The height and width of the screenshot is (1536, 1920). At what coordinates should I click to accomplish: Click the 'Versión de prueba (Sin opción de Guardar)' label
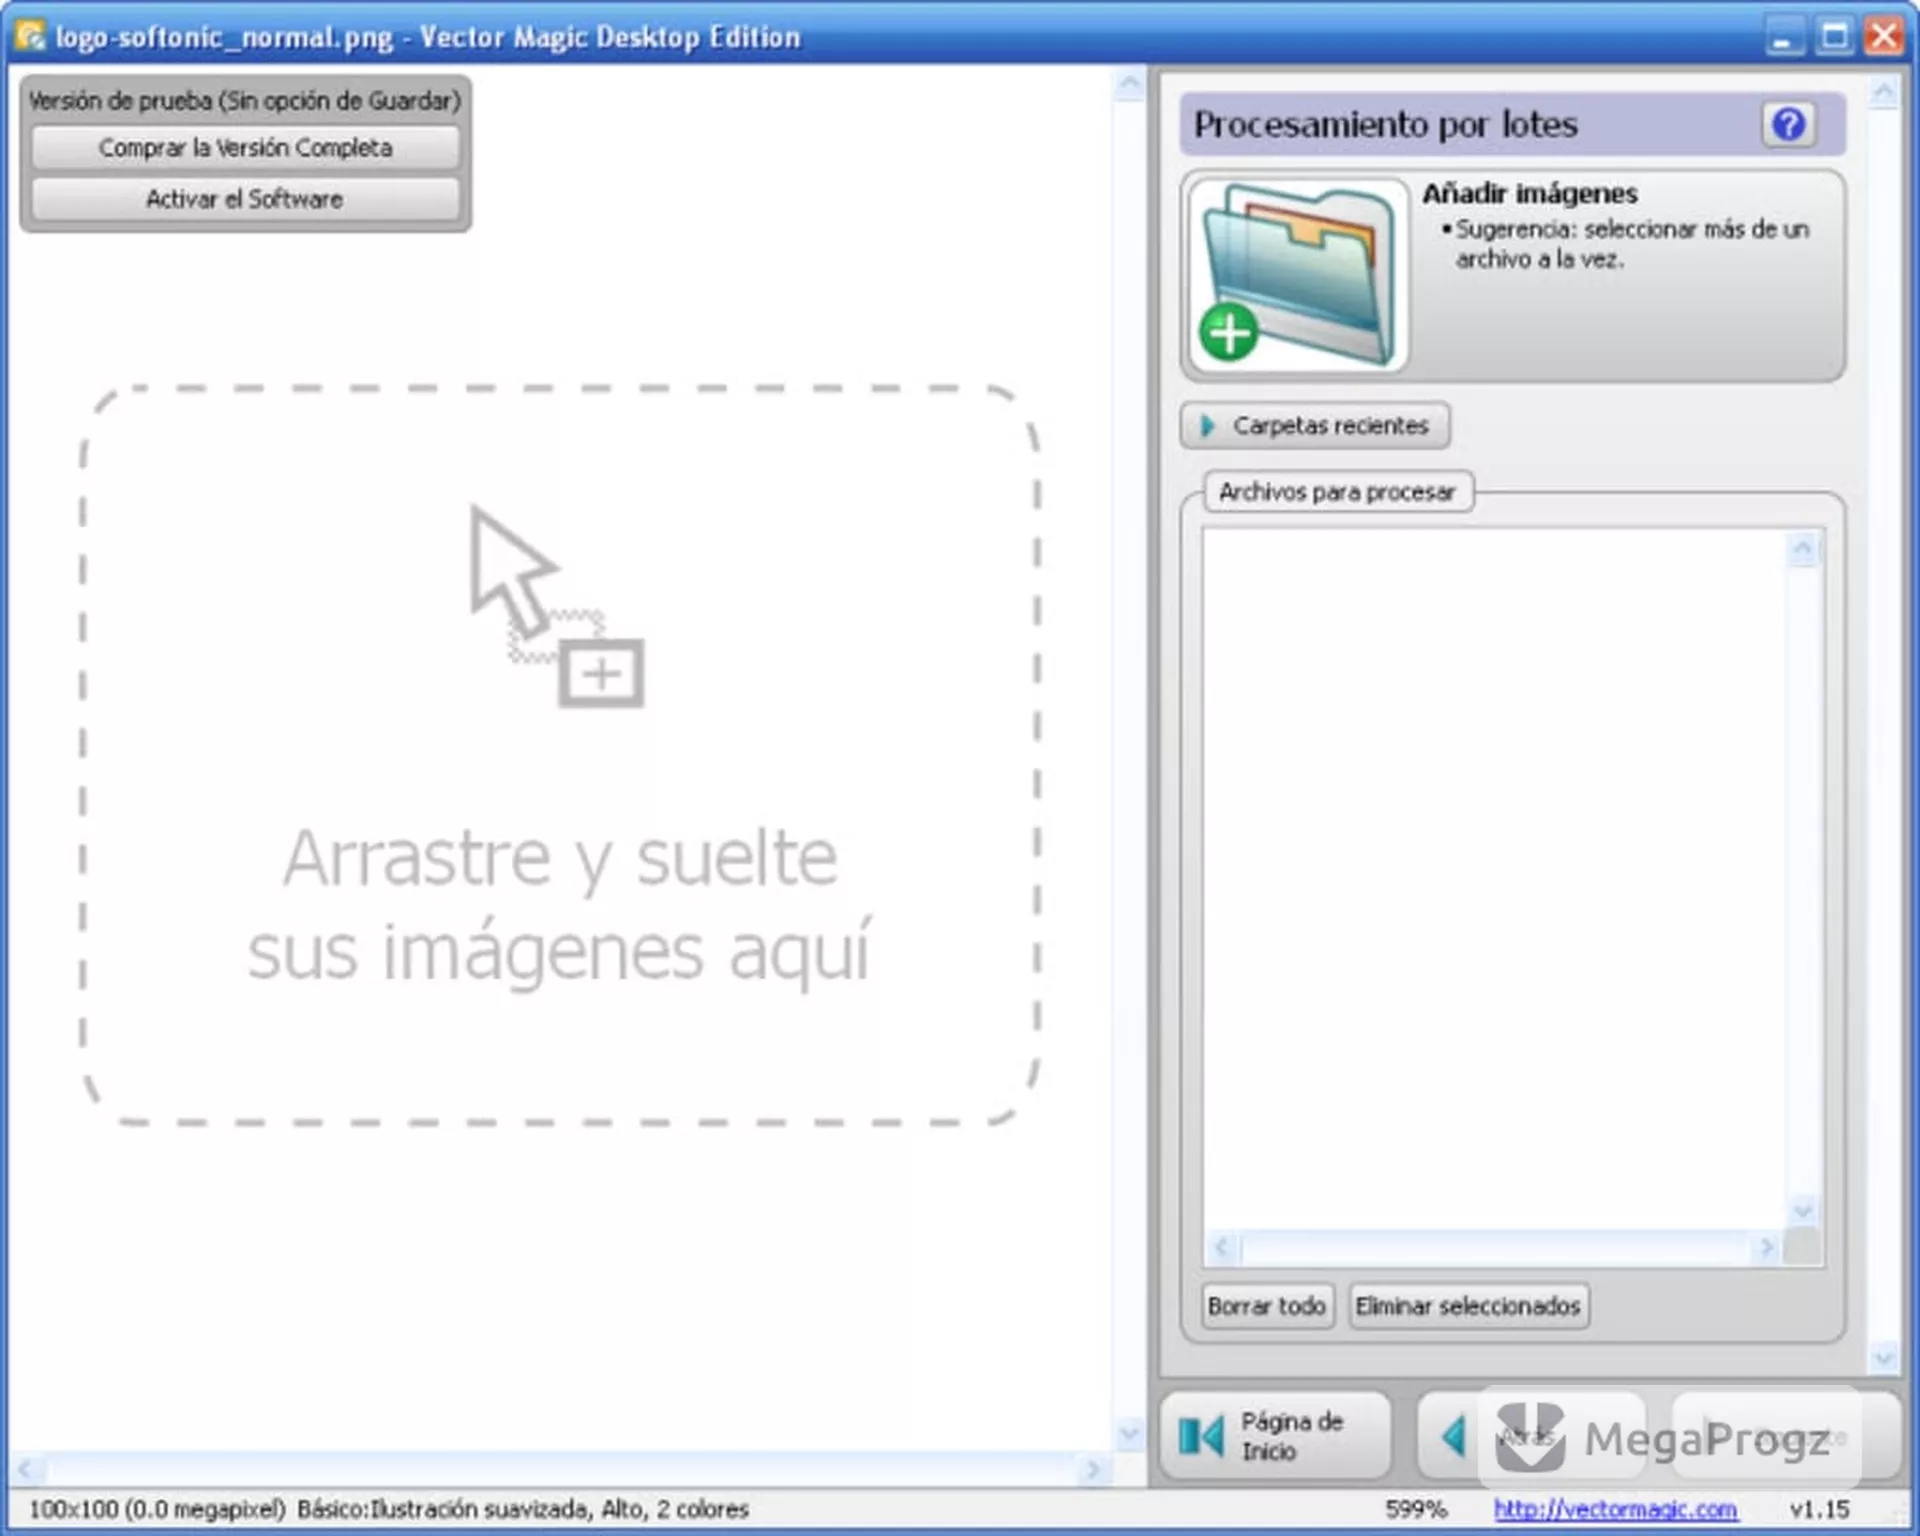[x=245, y=100]
